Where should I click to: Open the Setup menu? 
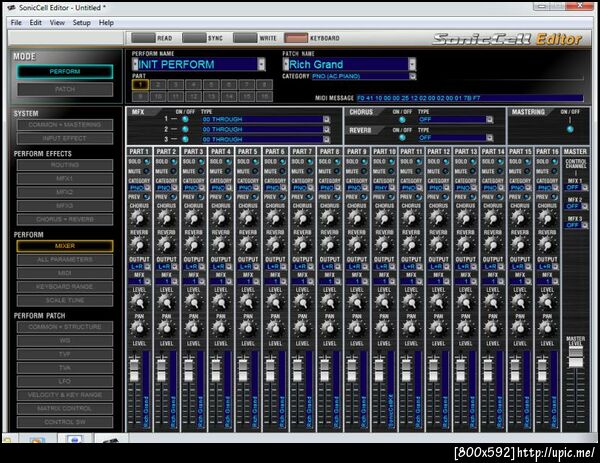tap(81, 21)
